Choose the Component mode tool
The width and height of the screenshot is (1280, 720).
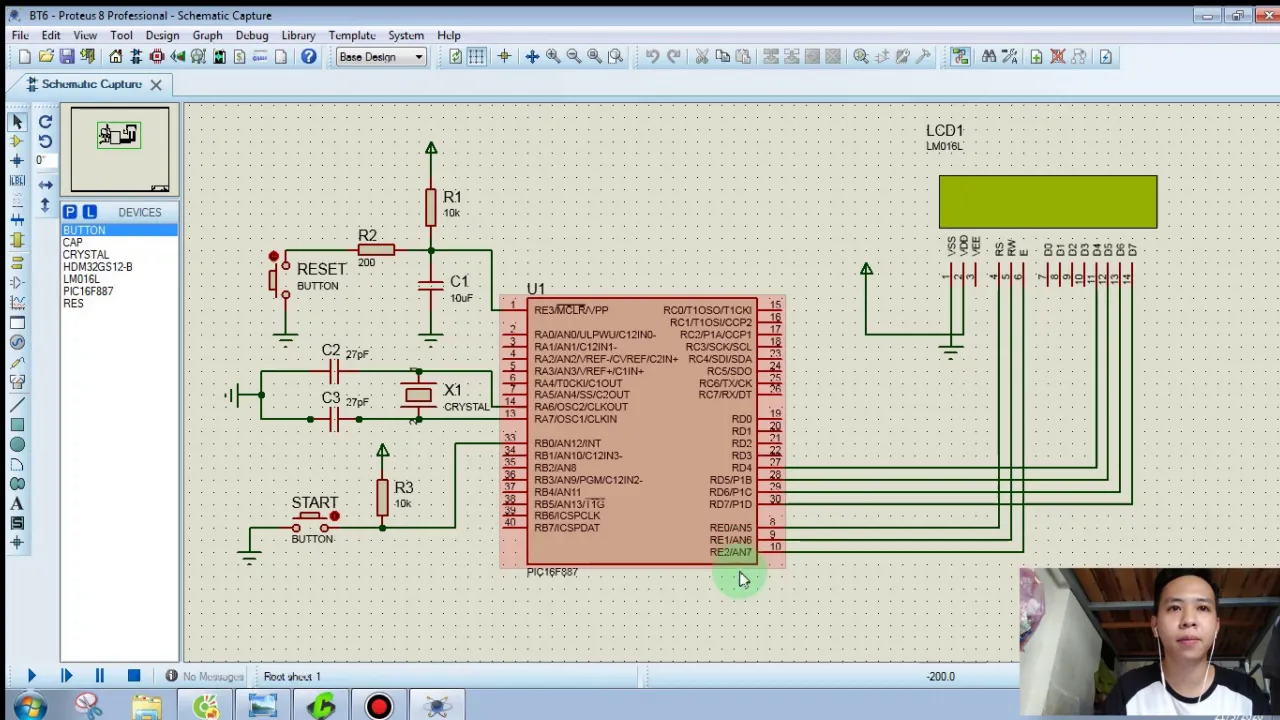point(17,141)
